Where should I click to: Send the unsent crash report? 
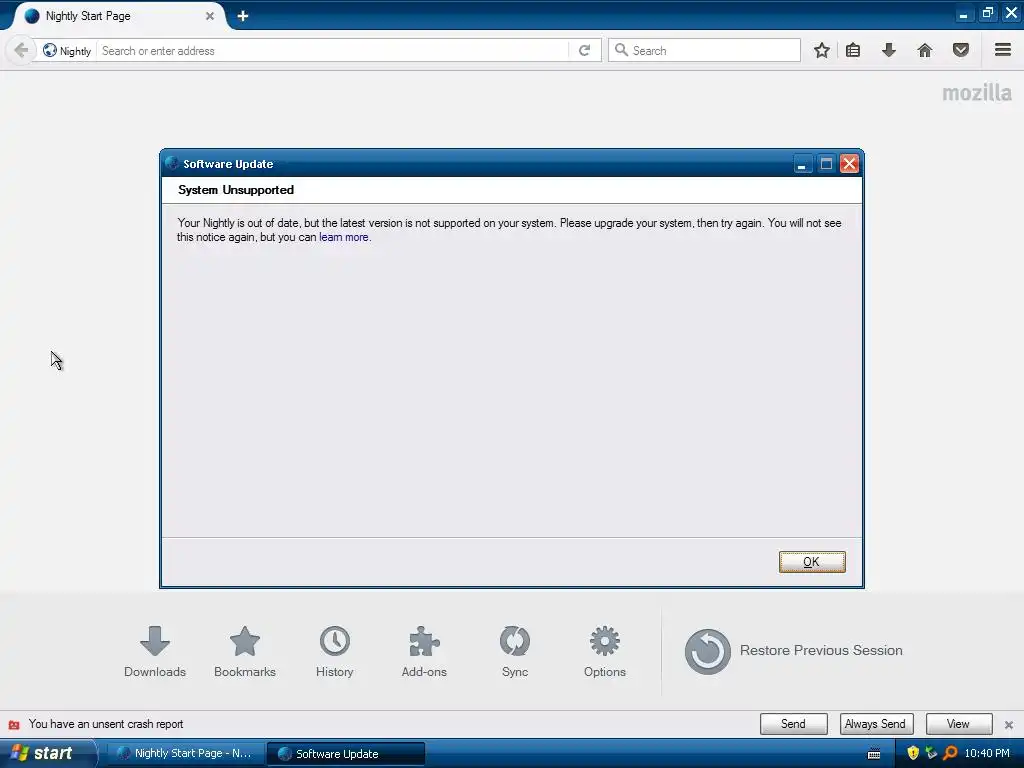[793, 724]
